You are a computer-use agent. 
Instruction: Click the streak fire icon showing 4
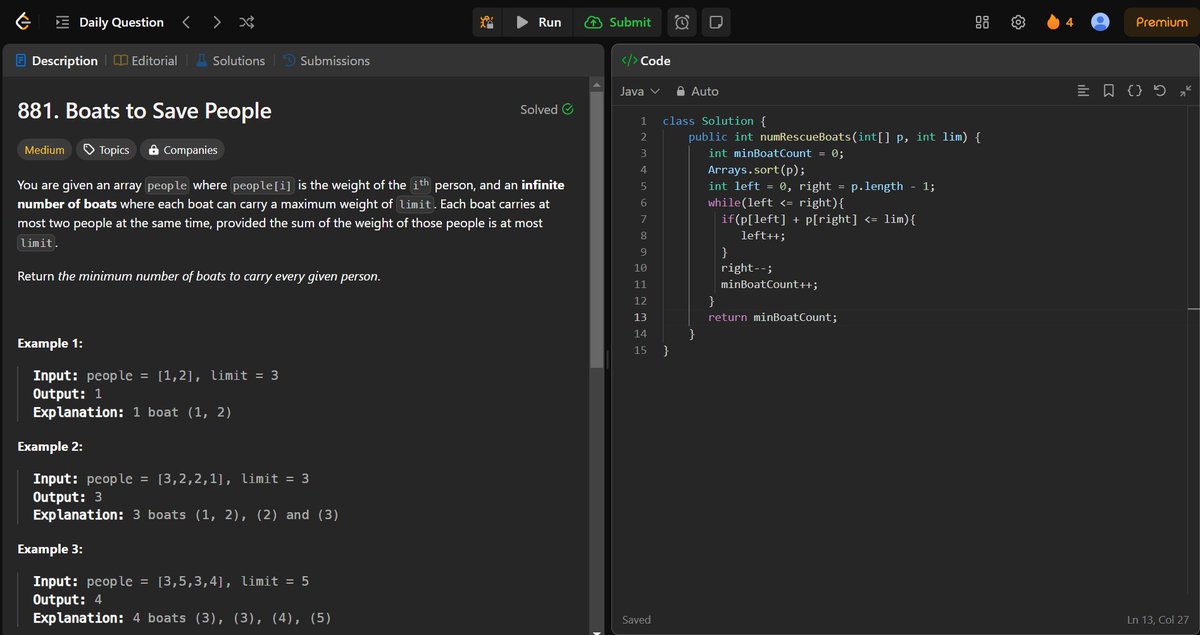click(x=1060, y=22)
